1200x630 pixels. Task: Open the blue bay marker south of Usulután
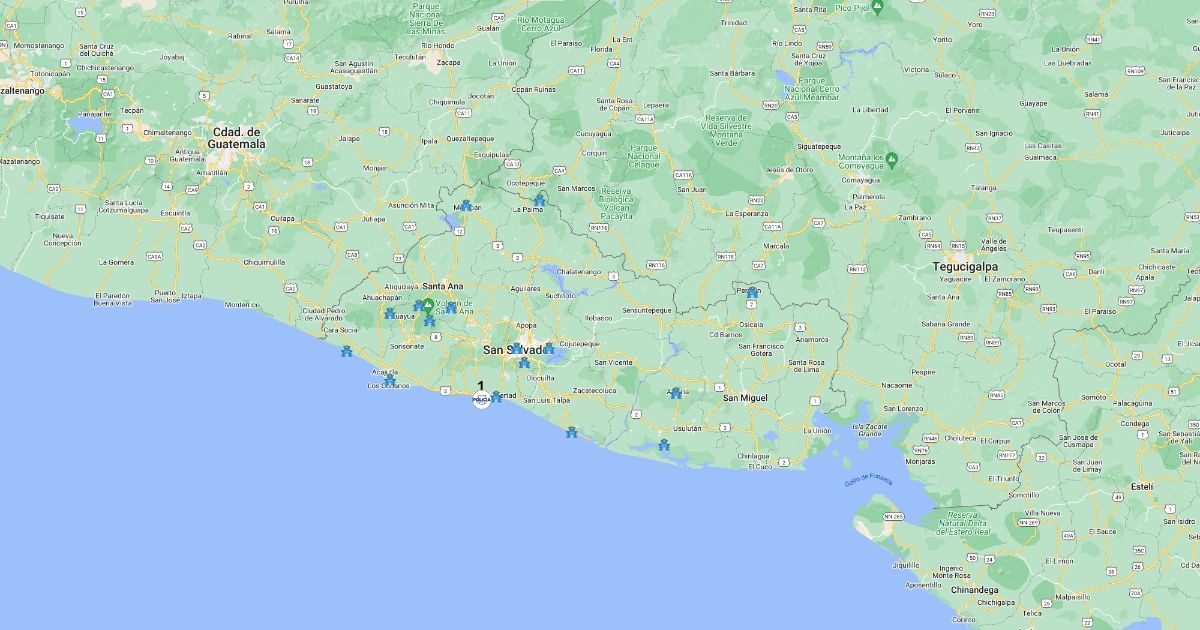tap(663, 445)
